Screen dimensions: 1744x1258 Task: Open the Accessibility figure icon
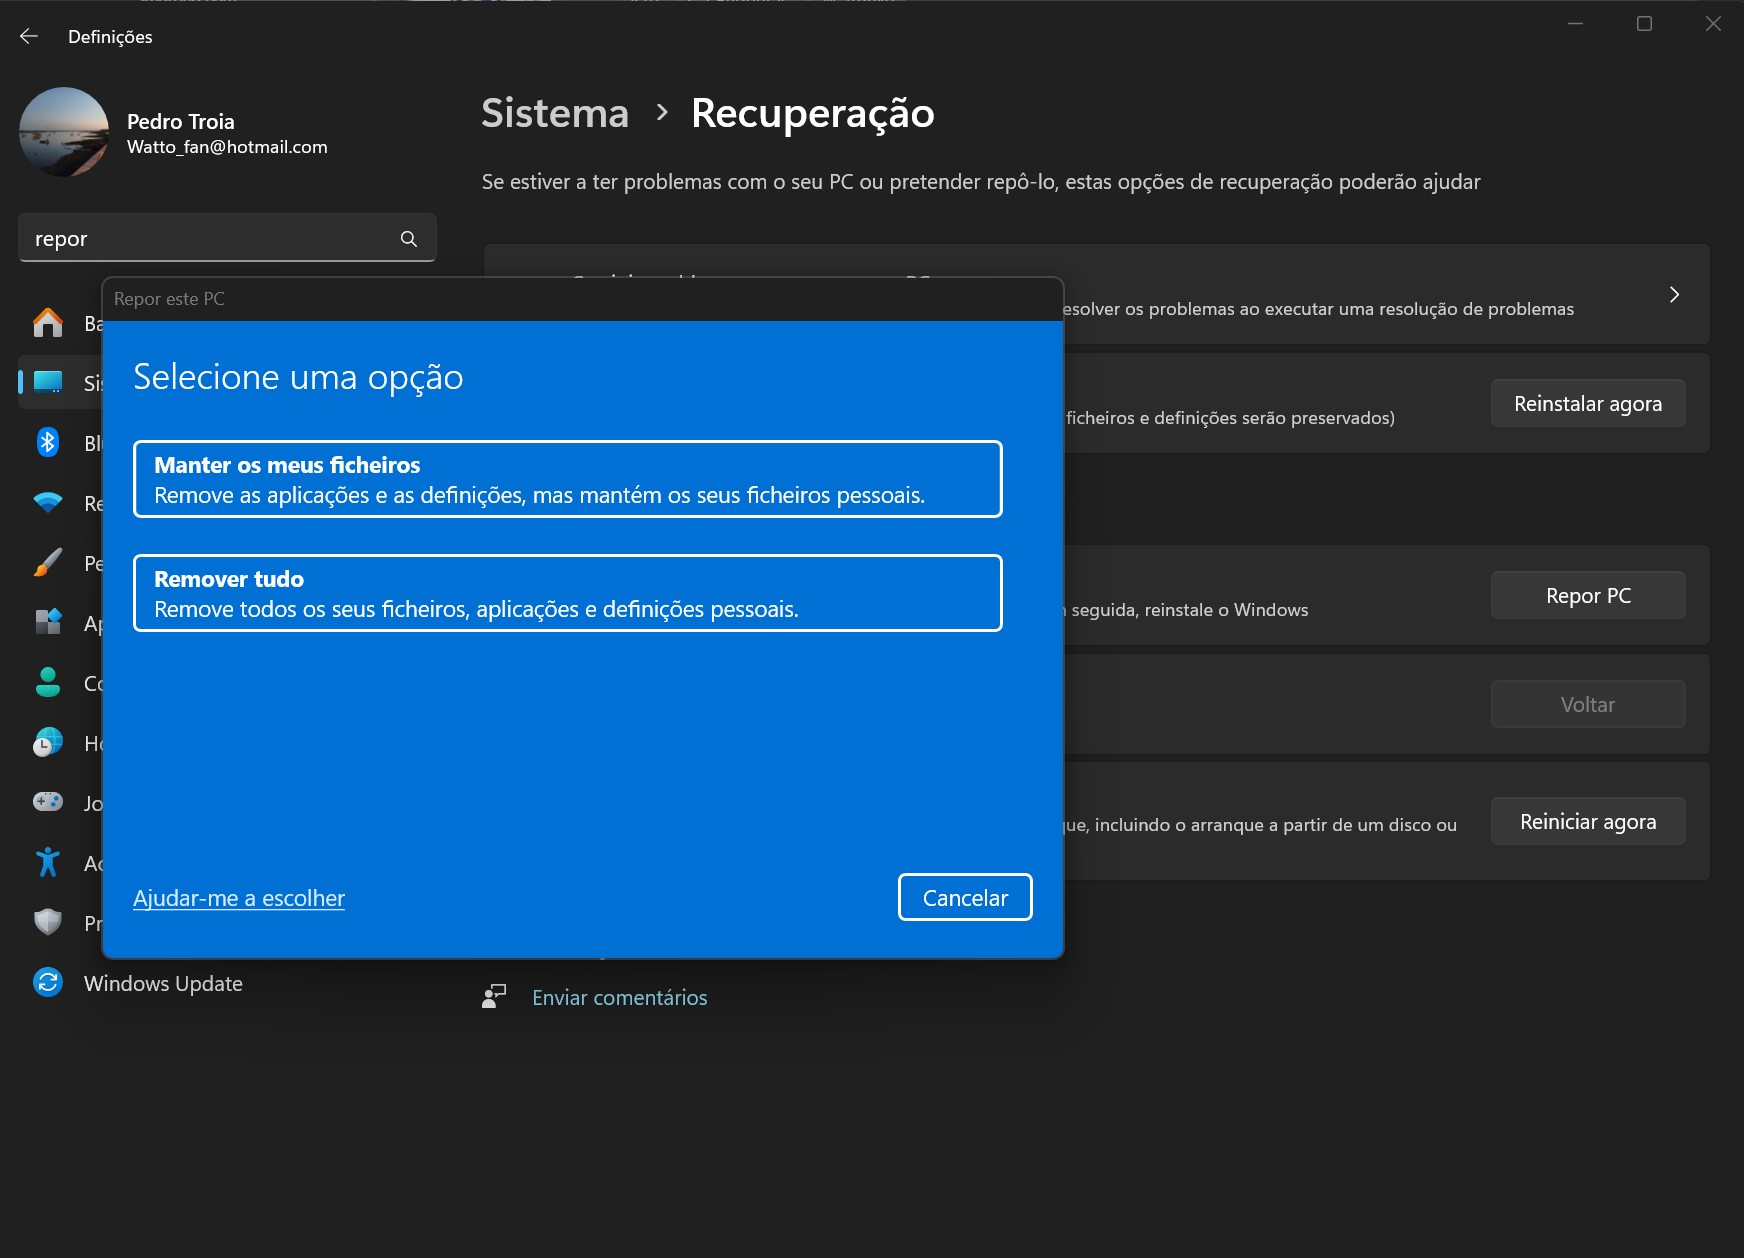click(47, 862)
